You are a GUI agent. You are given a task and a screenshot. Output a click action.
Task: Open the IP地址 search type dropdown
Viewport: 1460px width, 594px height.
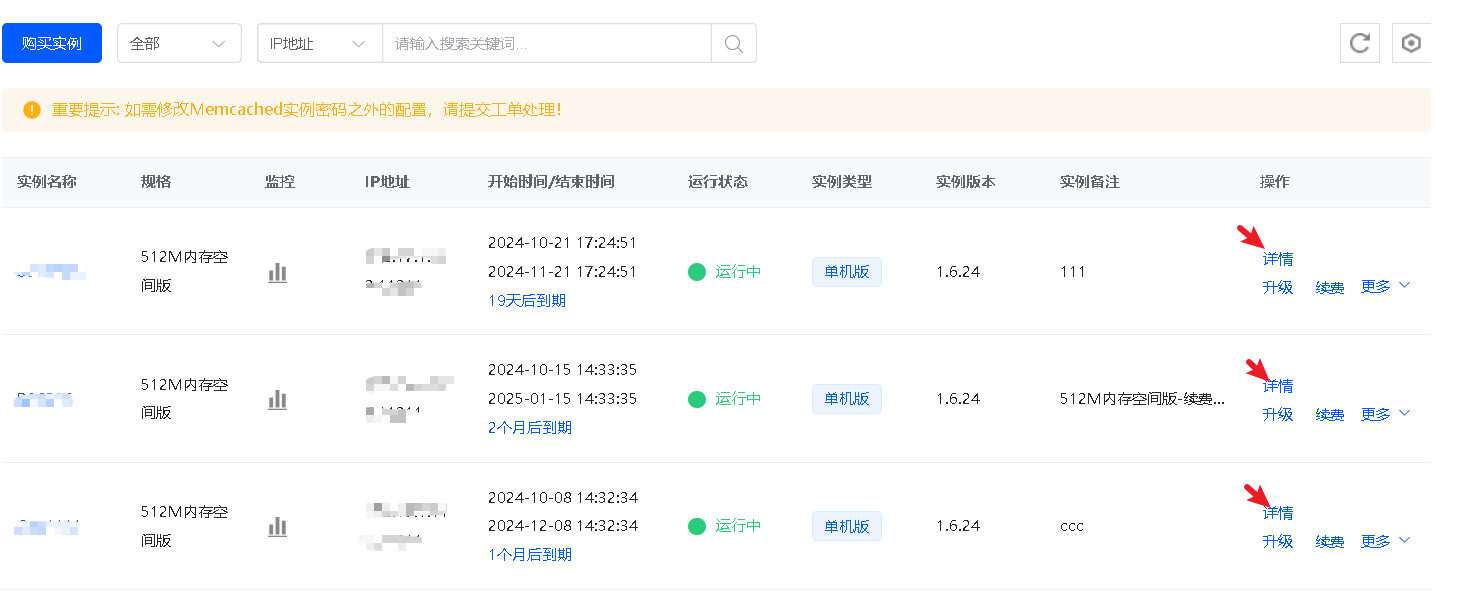(x=319, y=44)
